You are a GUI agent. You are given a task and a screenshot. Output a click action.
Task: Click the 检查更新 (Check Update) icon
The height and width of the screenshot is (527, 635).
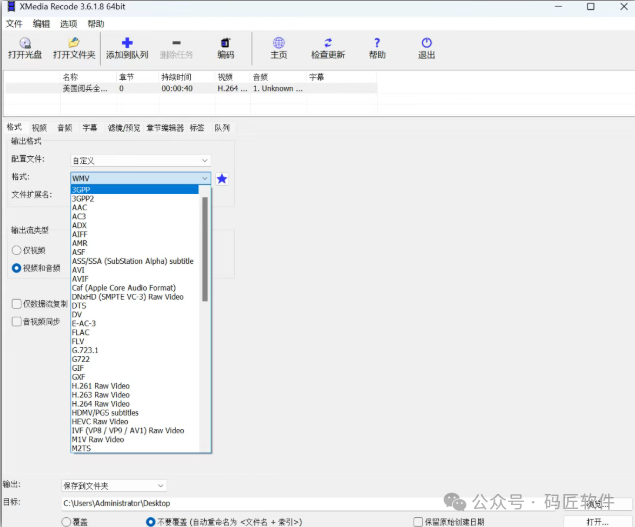(x=328, y=43)
